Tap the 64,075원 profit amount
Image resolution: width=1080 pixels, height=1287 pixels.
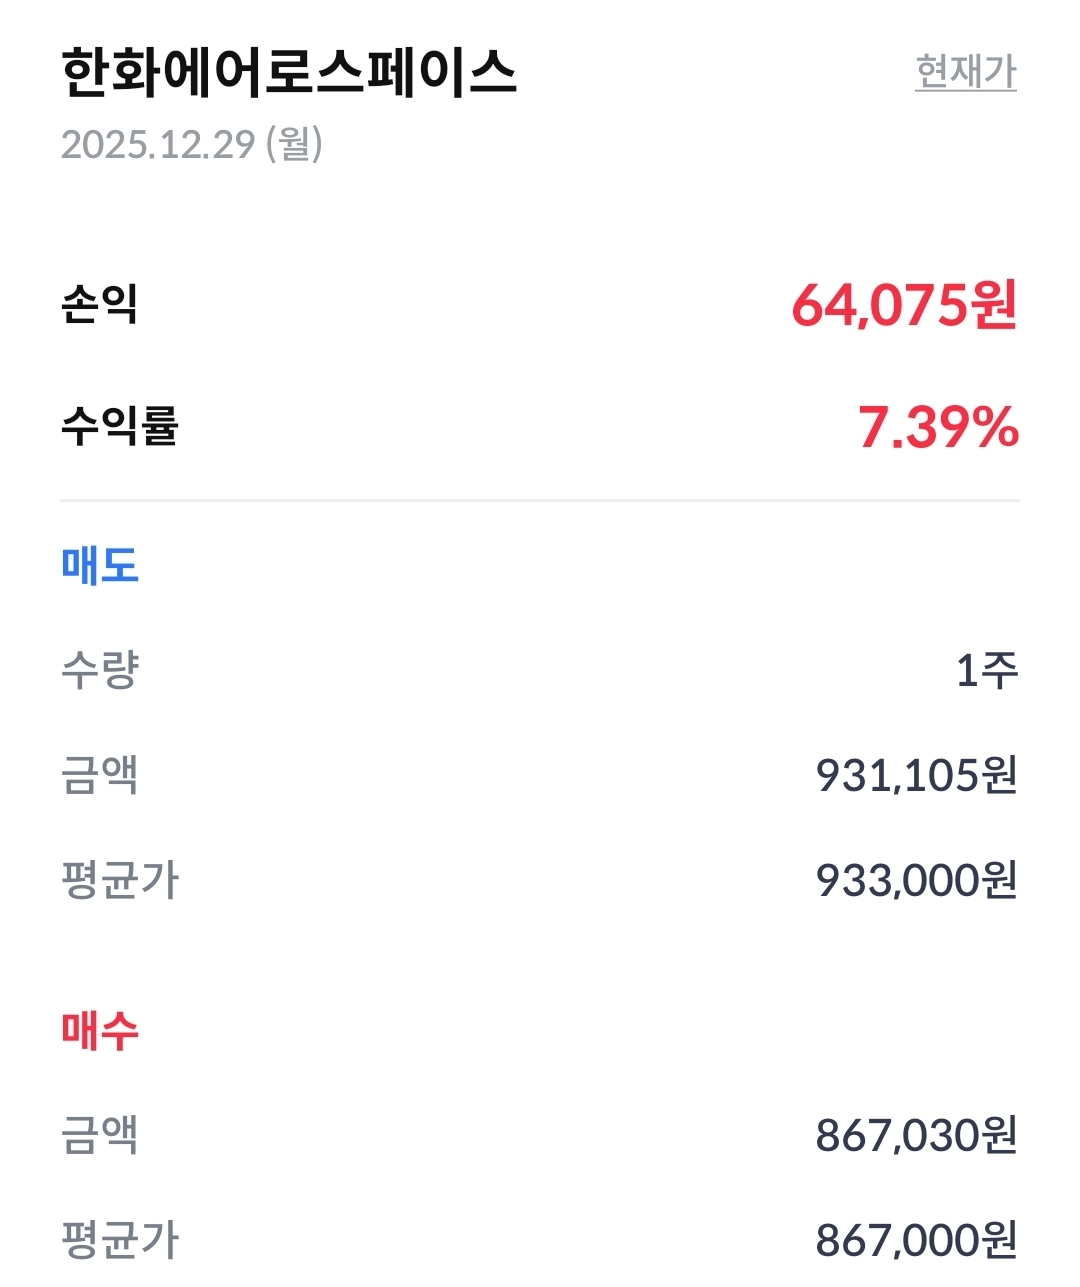[904, 305]
